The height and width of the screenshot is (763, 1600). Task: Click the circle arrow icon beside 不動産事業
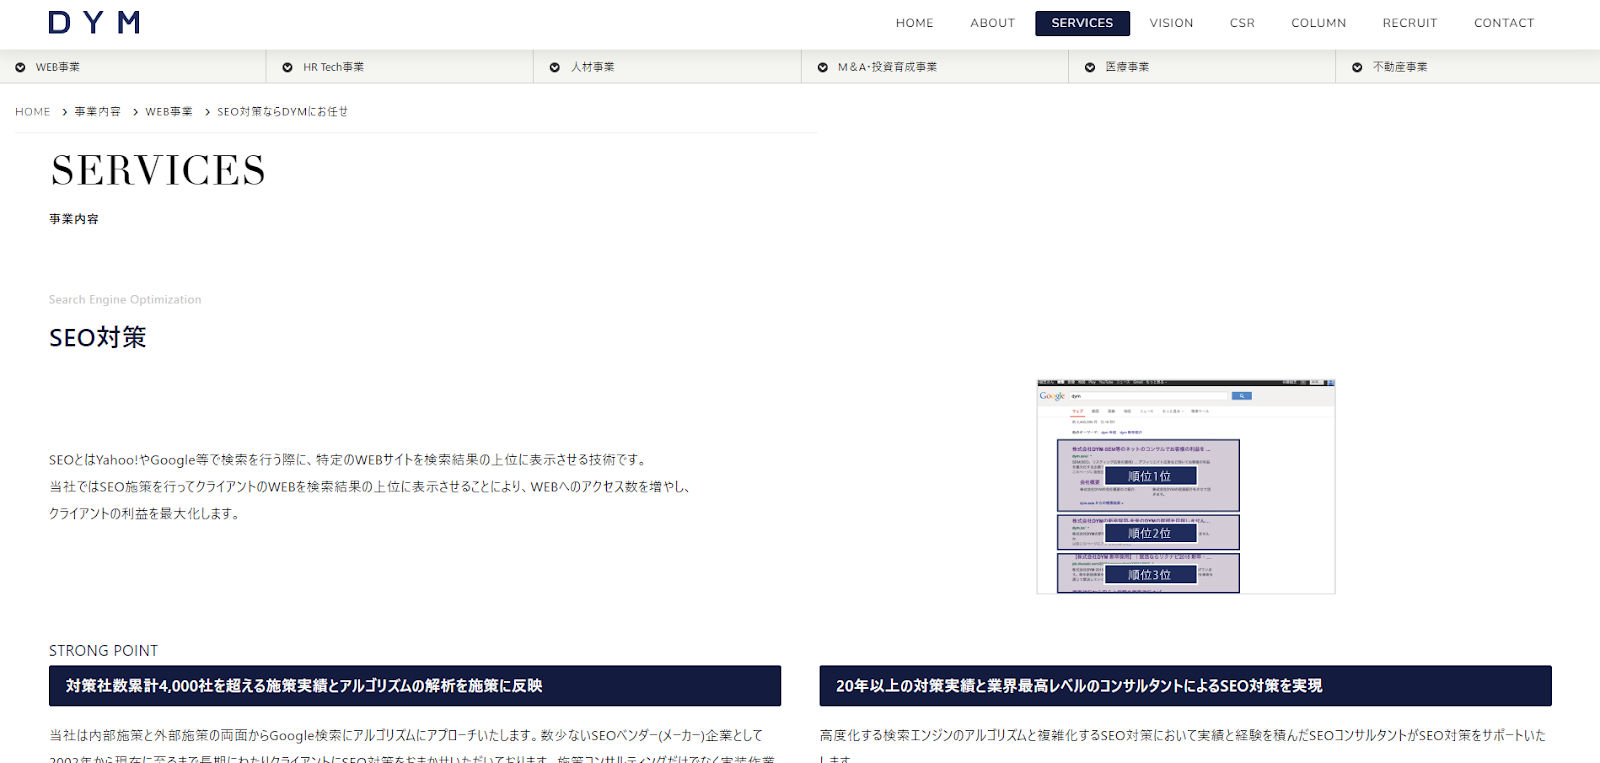click(x=1357, y=67)
